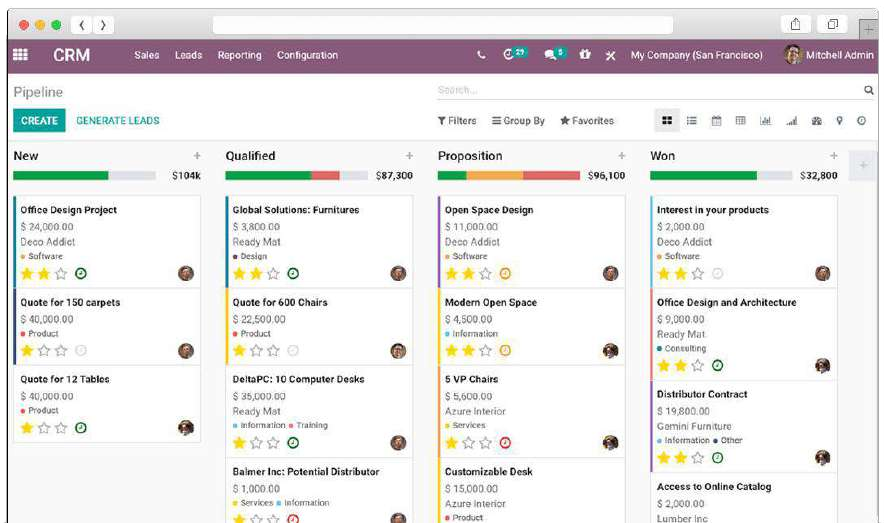Add quick lead in New column

coord(197,156)
